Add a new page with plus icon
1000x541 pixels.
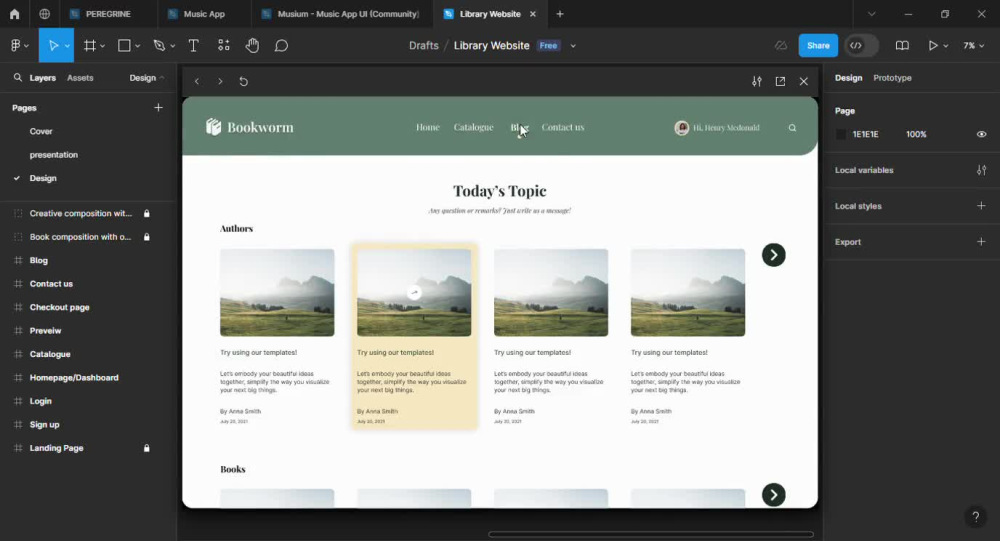(158, 107)
